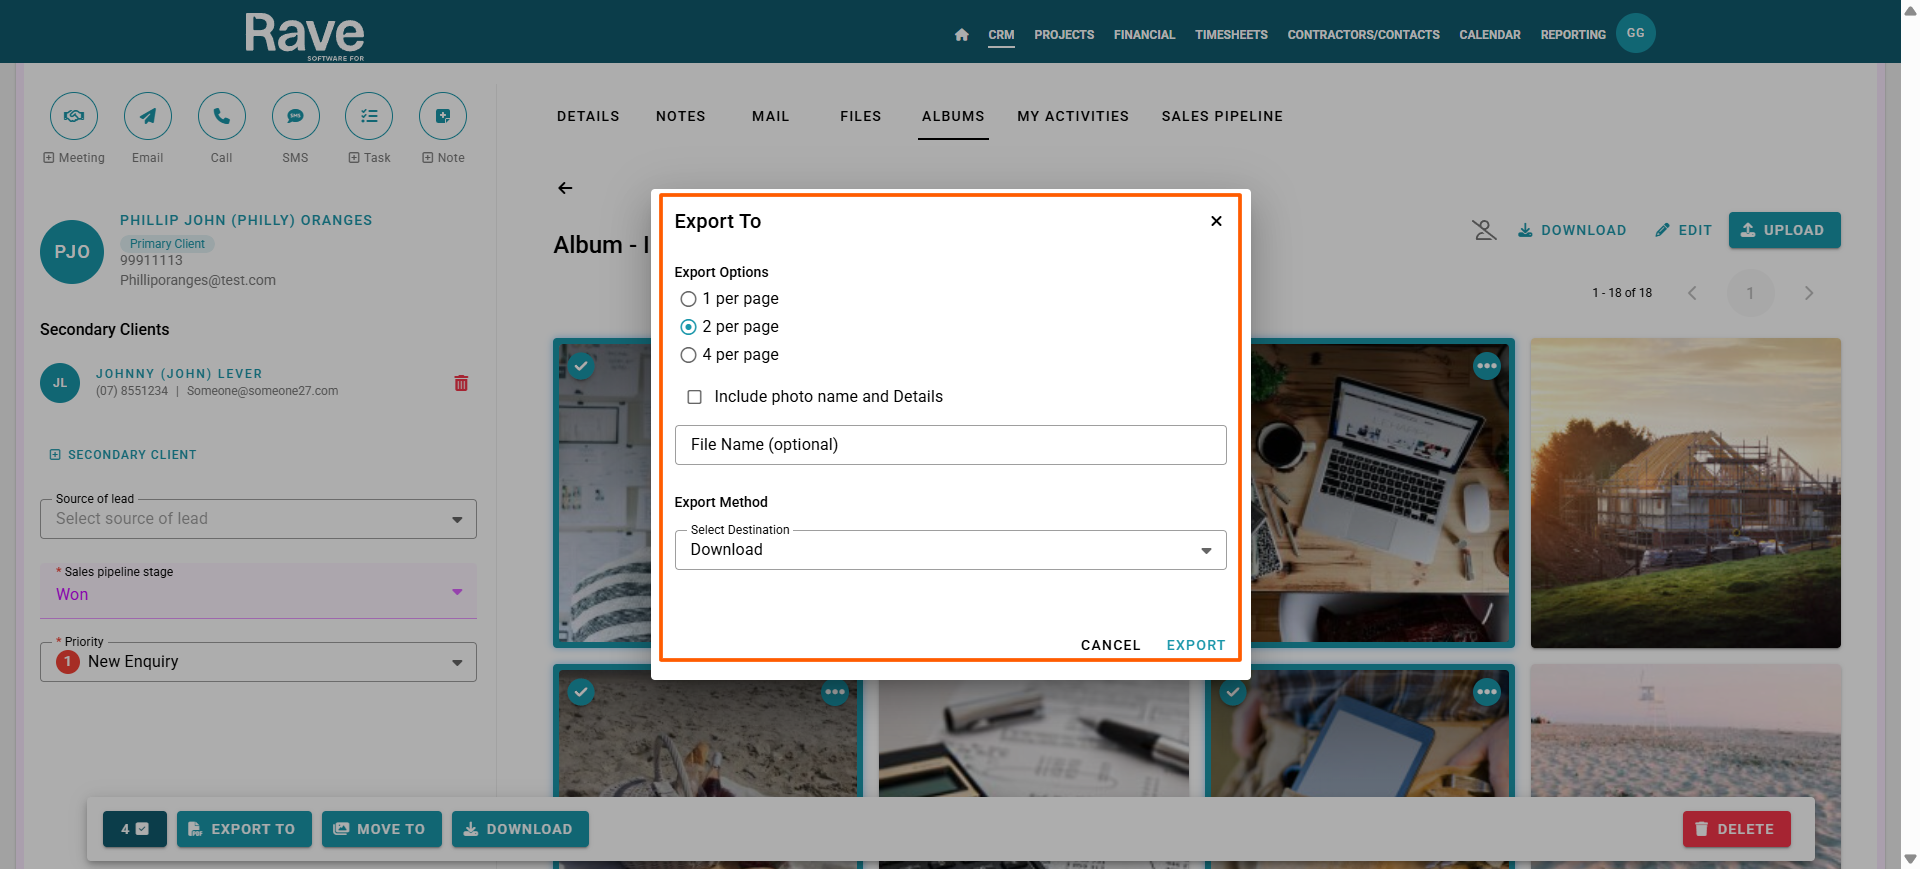
Task: Log a Call with the phone icon
Action: pos(222,116)
